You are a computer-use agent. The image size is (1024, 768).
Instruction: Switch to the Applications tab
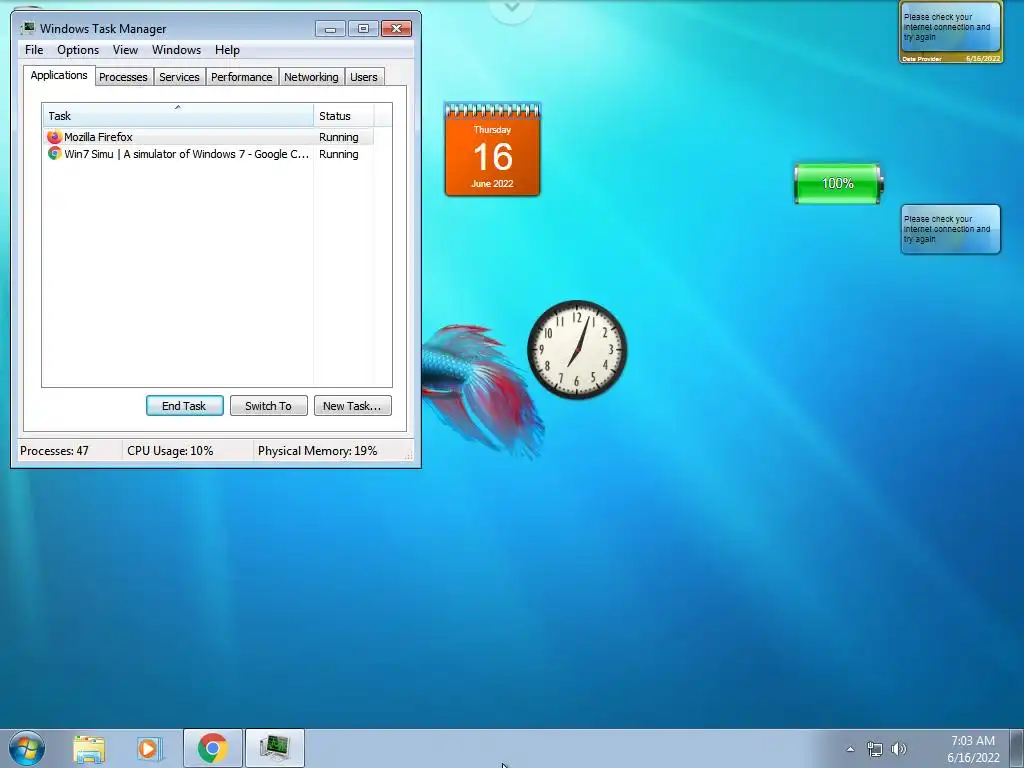pyautogui.click(x=59, y=75)
